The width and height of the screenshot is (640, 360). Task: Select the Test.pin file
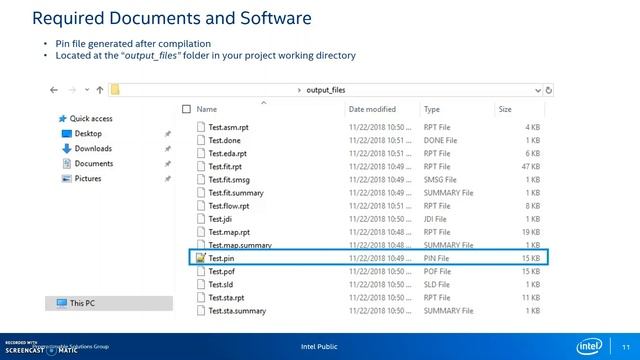coord(221,258)
